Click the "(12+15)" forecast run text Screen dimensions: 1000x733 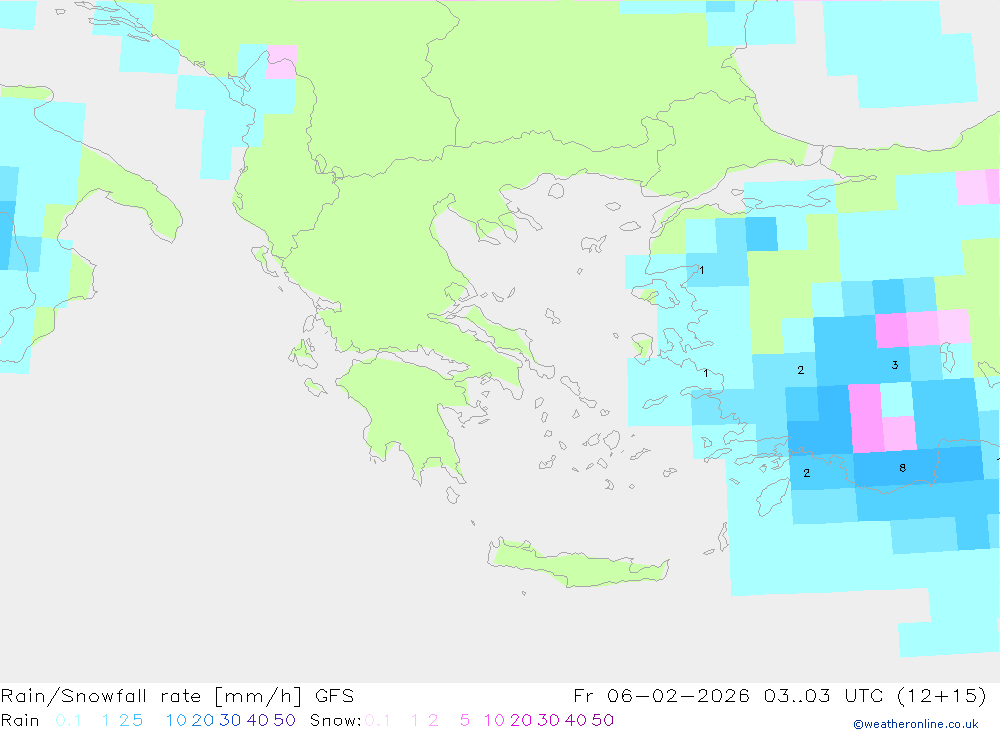tap(941, 695)
